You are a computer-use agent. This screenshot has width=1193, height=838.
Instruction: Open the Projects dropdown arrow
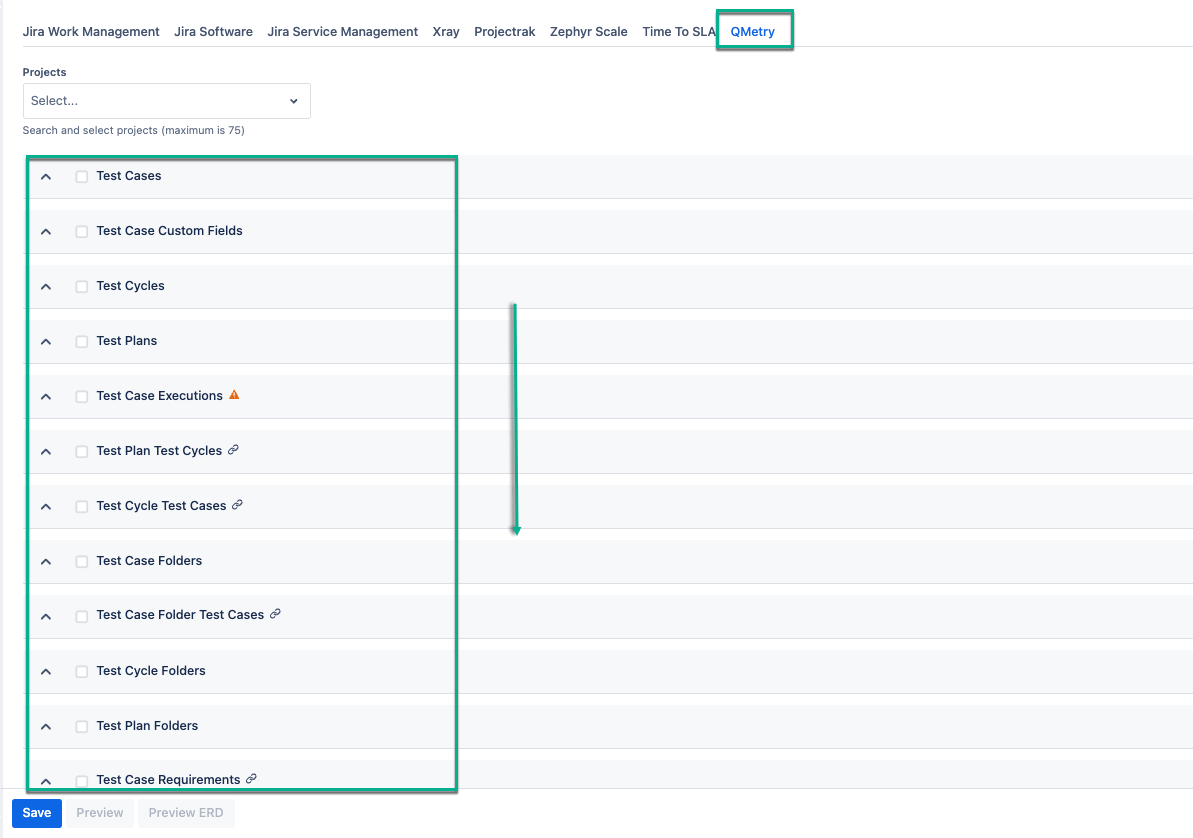pos(293,101)
